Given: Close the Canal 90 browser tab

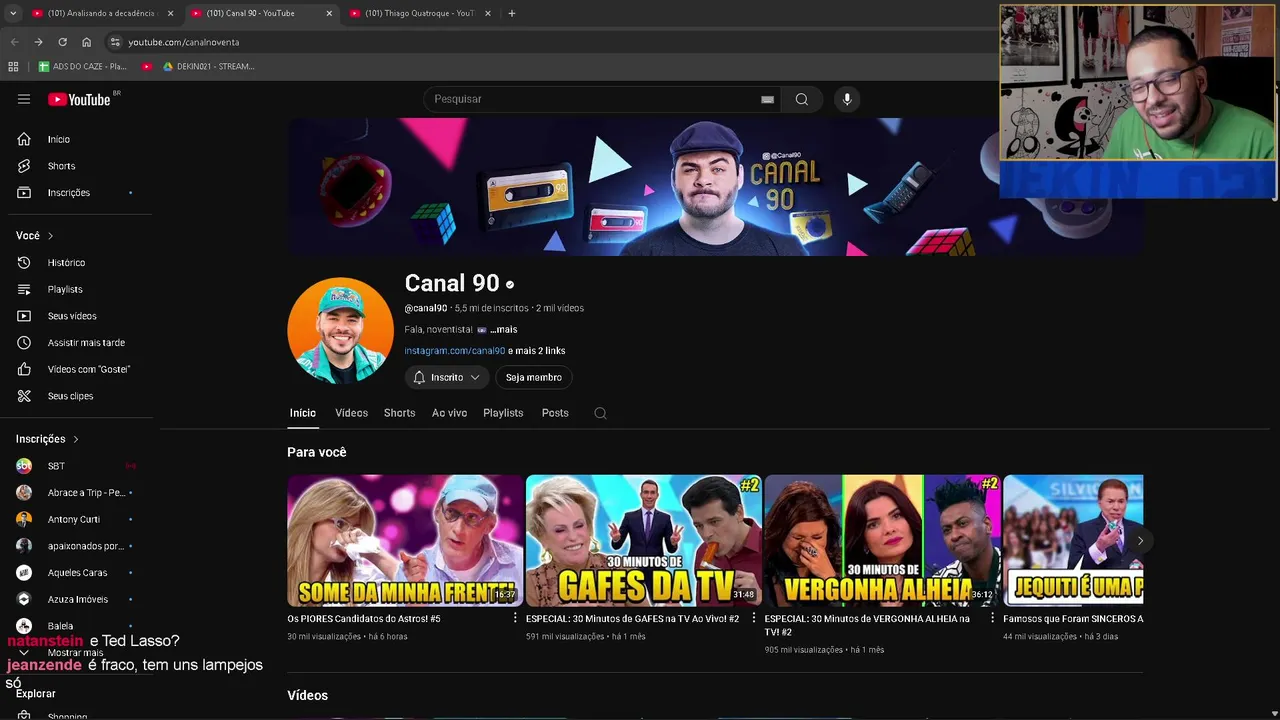Looking at the screenshot, I should tap(329, 13).
